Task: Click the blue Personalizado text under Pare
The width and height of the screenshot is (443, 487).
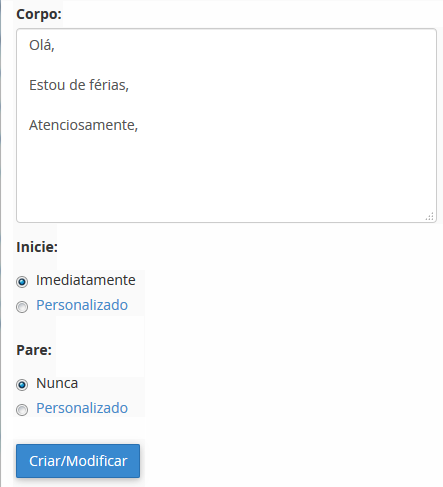Action: pos(82,408)
